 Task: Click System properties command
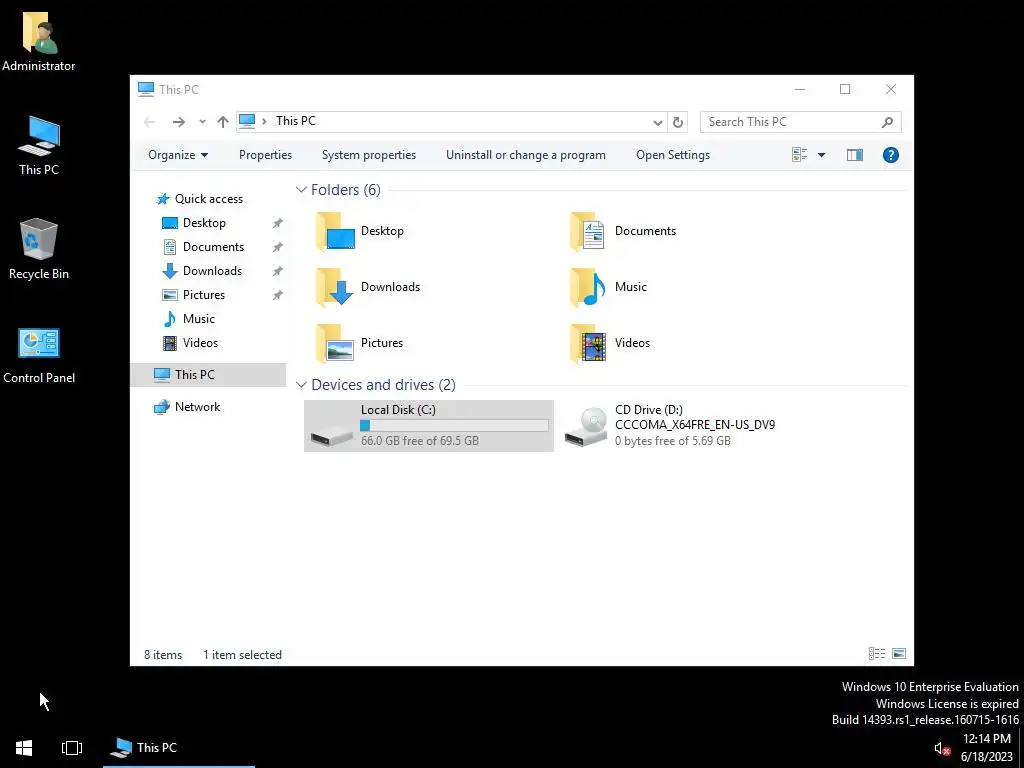pos(369,155)
